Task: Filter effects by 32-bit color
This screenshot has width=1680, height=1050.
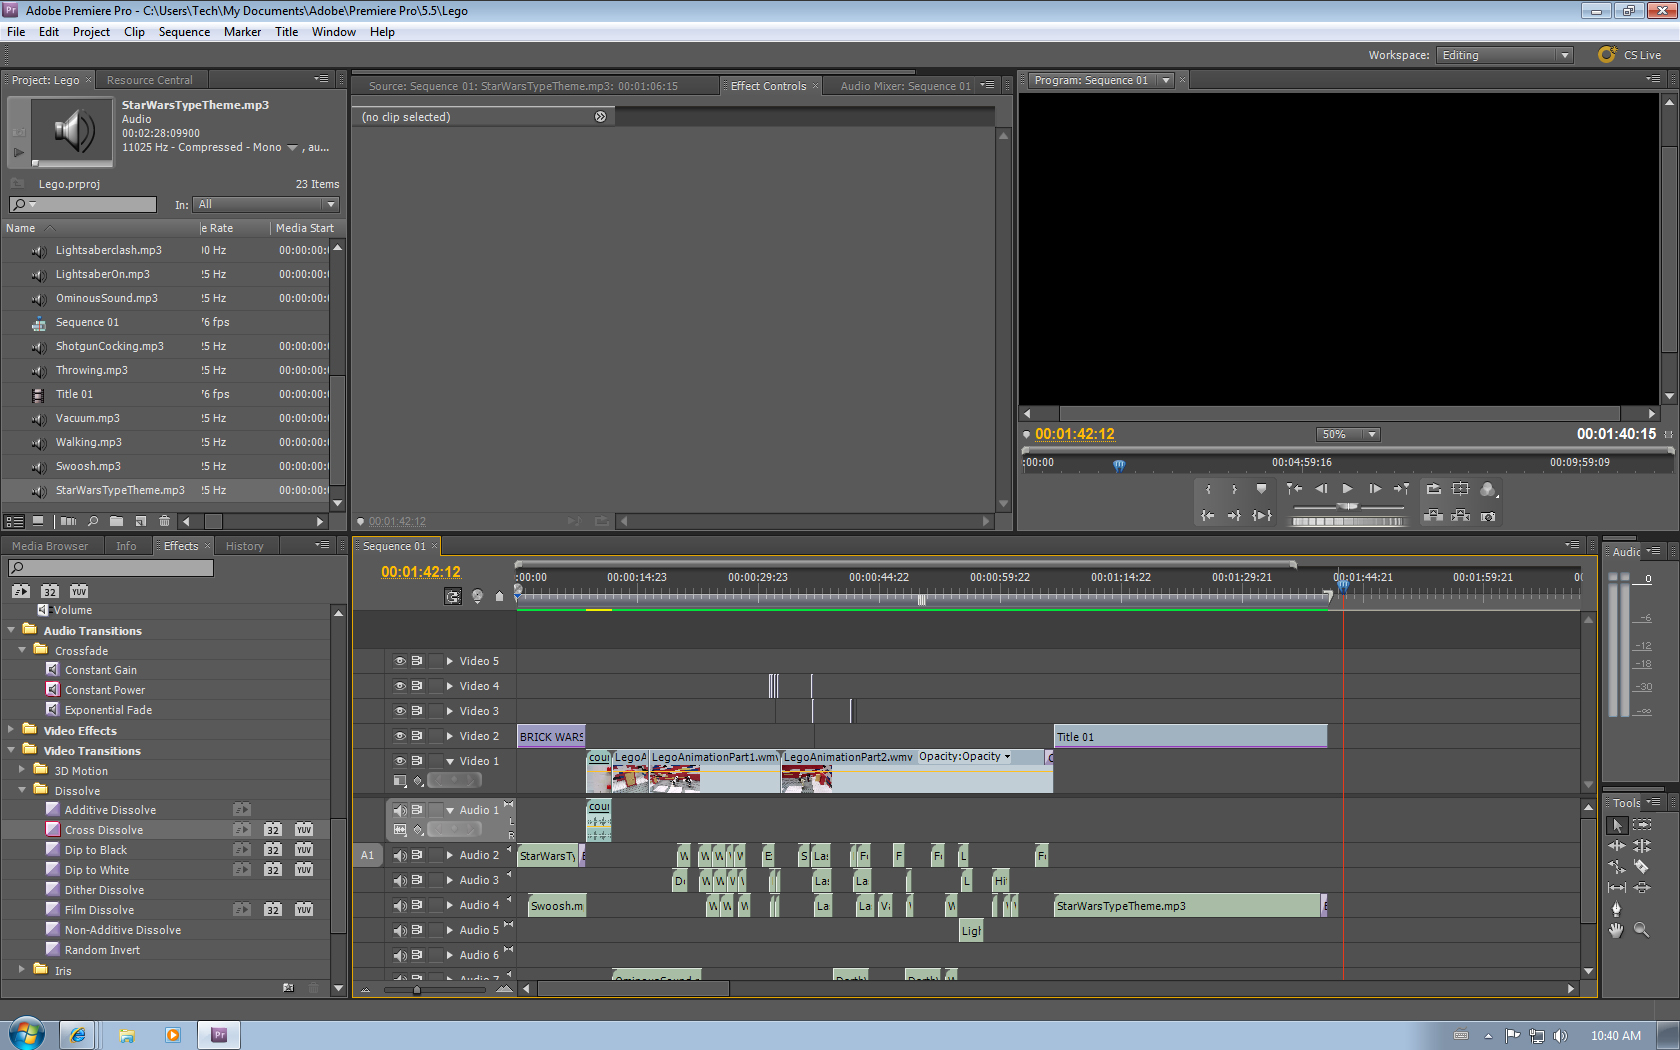Action: click(50, 591)
